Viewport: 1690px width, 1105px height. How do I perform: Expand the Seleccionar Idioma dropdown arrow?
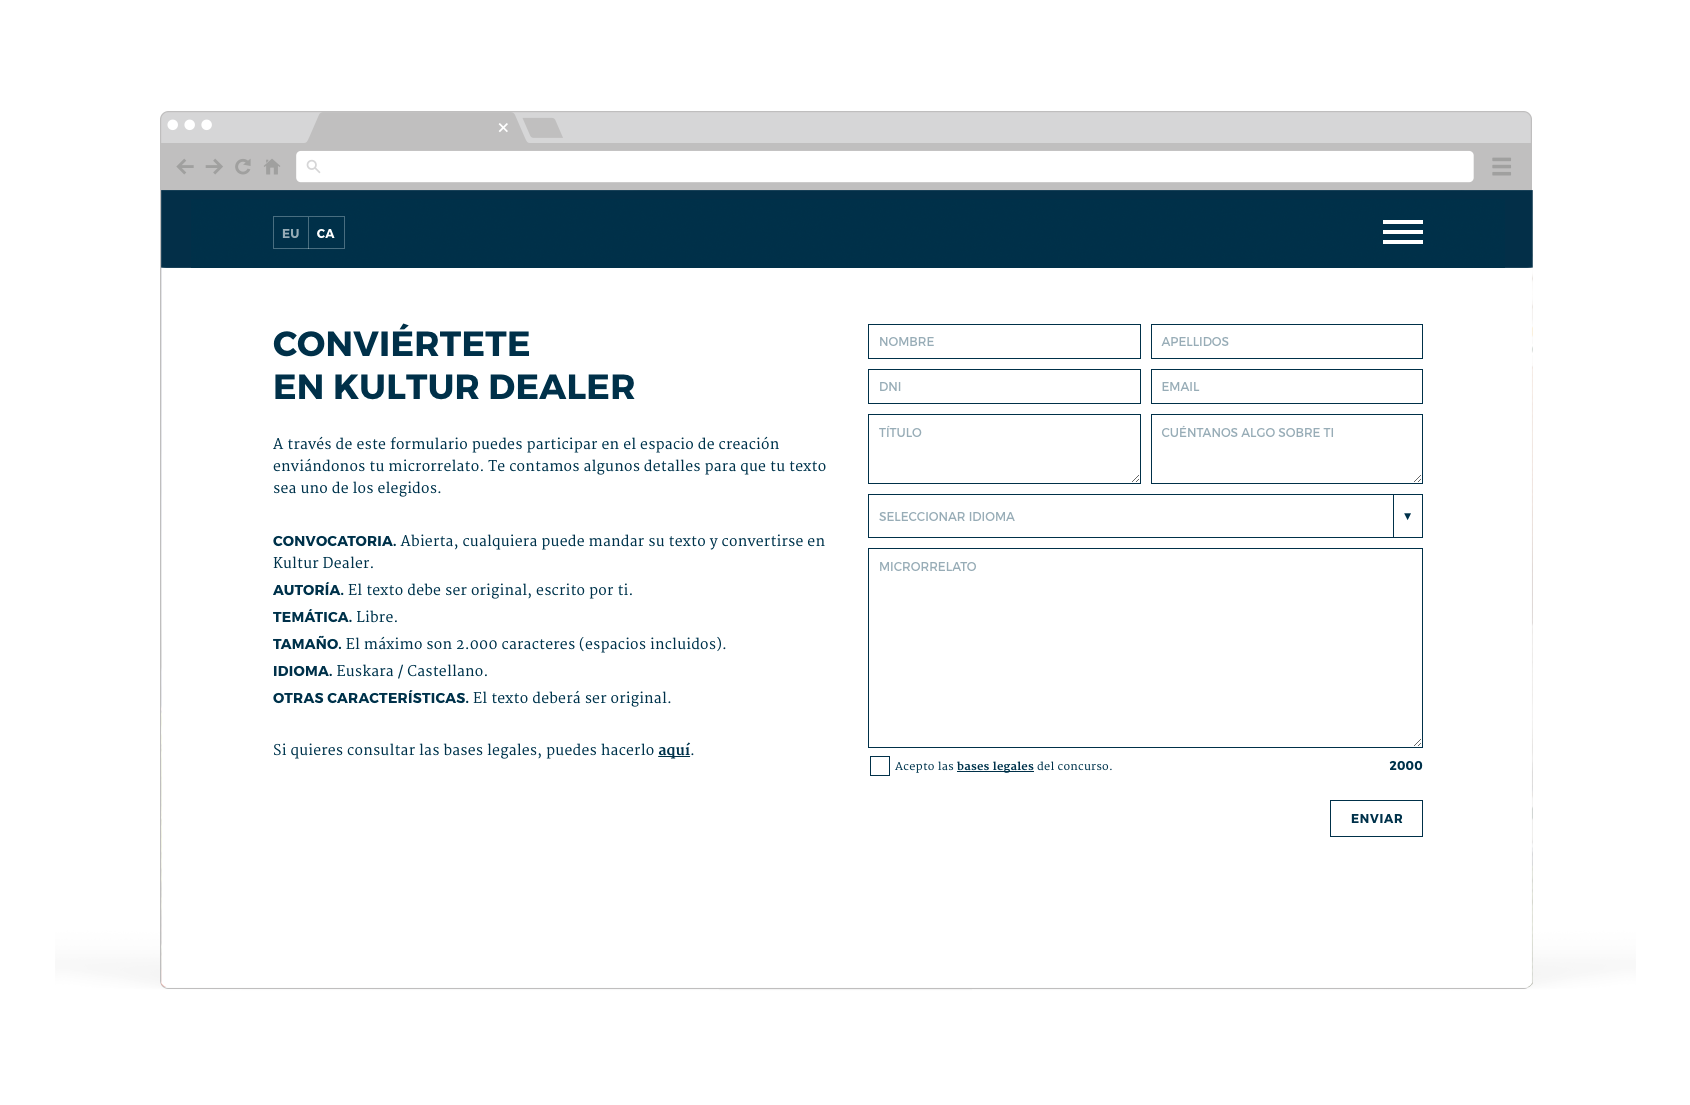[1407, 516]
